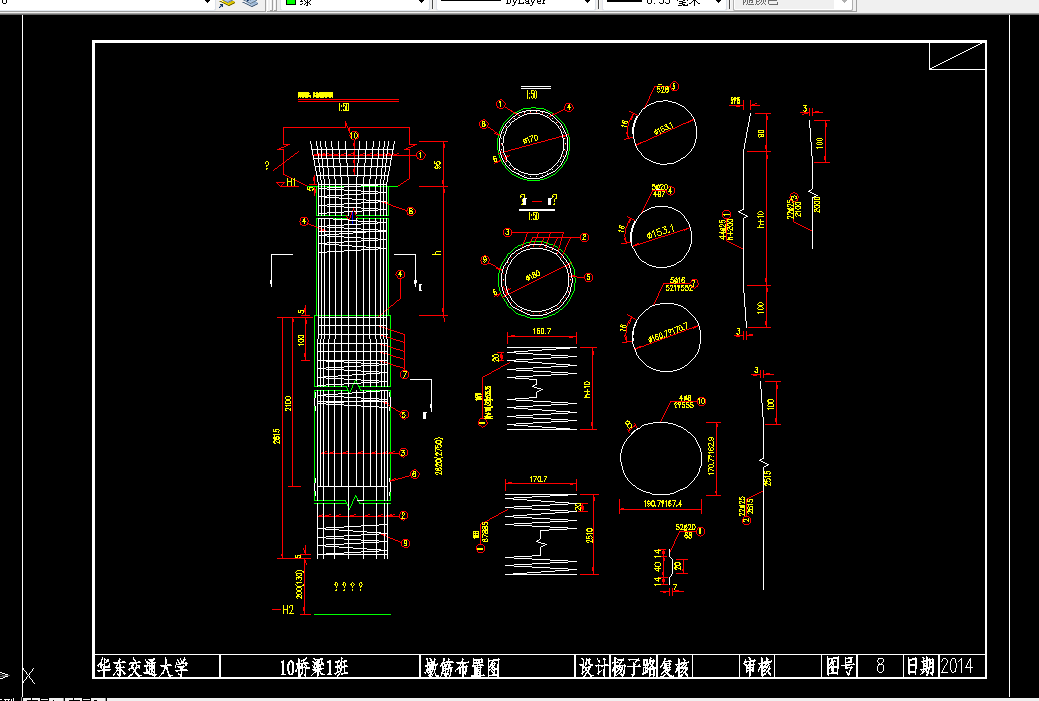
Task: Select the 80 dimension on the bar detail
Action: pyautogui.click(x=761, y=133)
